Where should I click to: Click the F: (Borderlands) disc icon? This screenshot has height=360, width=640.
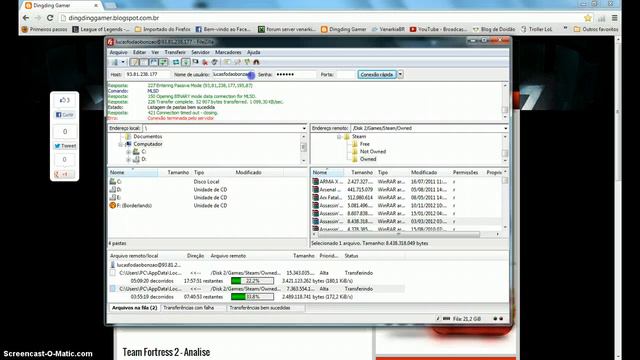pos(113,205)
